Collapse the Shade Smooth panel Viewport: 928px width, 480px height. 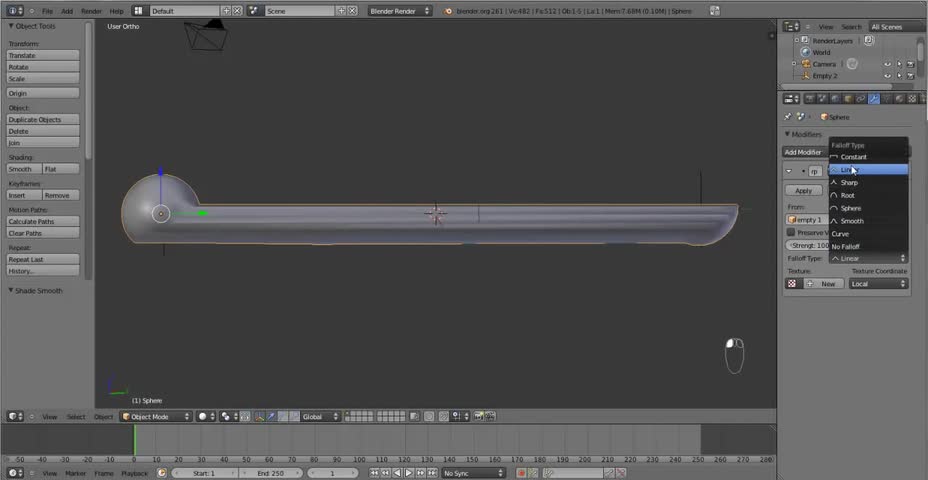coord(11,291)
